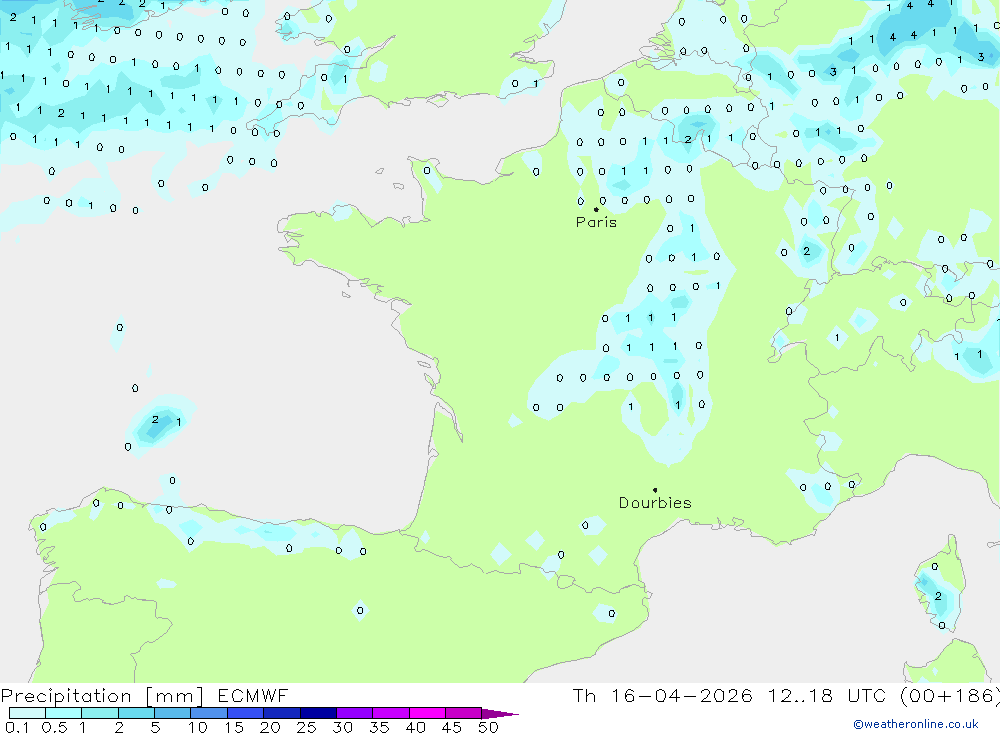This screenshot has height=733, width=1000.
Task: Click the 12..18 UTC time range
Action: pos(827,695)
